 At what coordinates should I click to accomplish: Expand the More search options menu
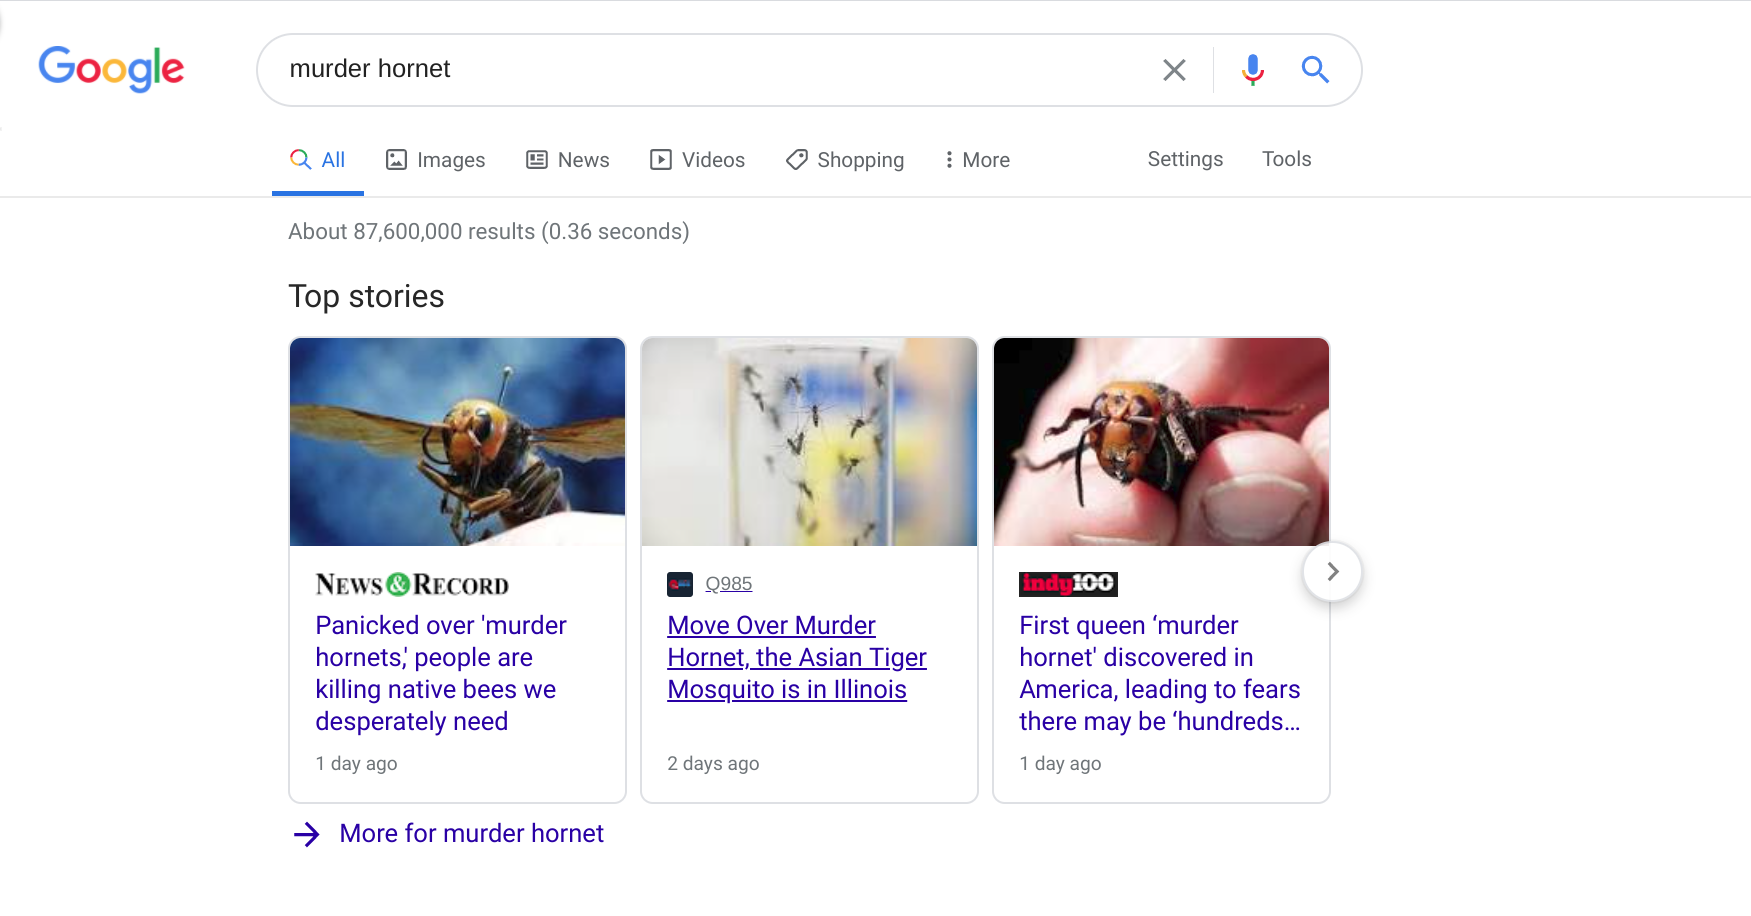pyautogui.click(x=977, y=160)
